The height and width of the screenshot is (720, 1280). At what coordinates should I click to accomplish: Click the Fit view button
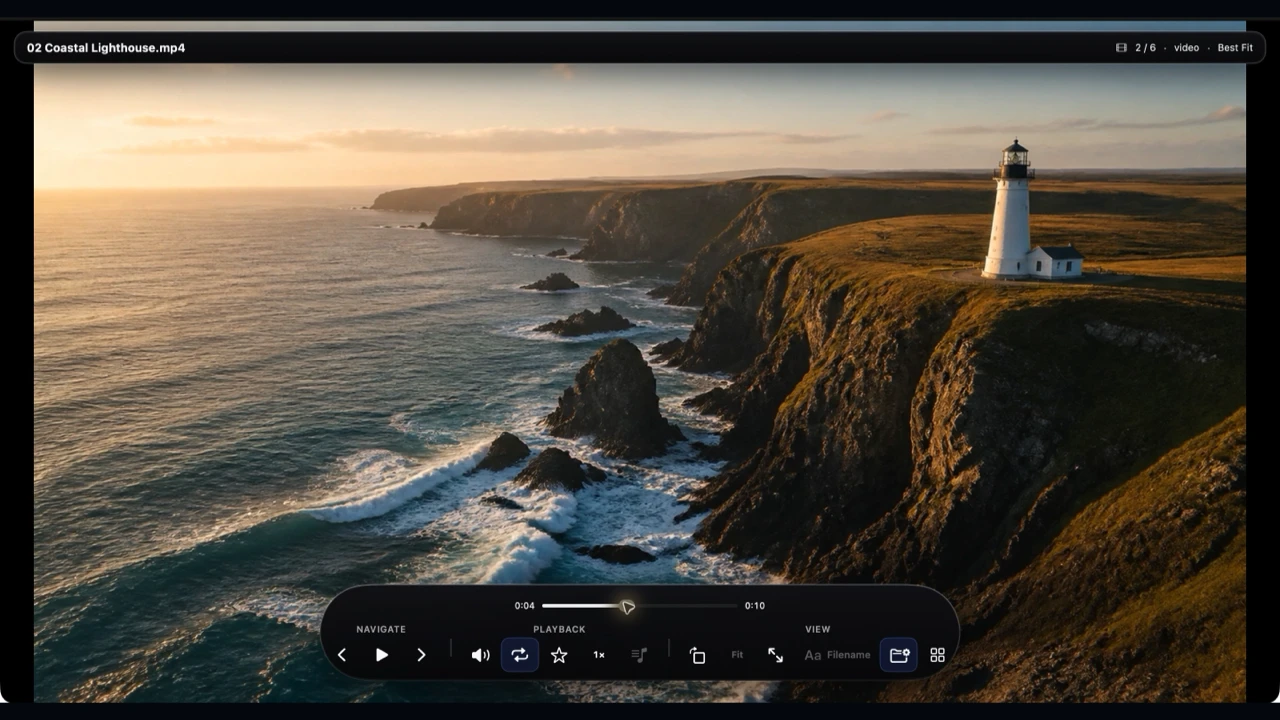(x=737, y=655)
